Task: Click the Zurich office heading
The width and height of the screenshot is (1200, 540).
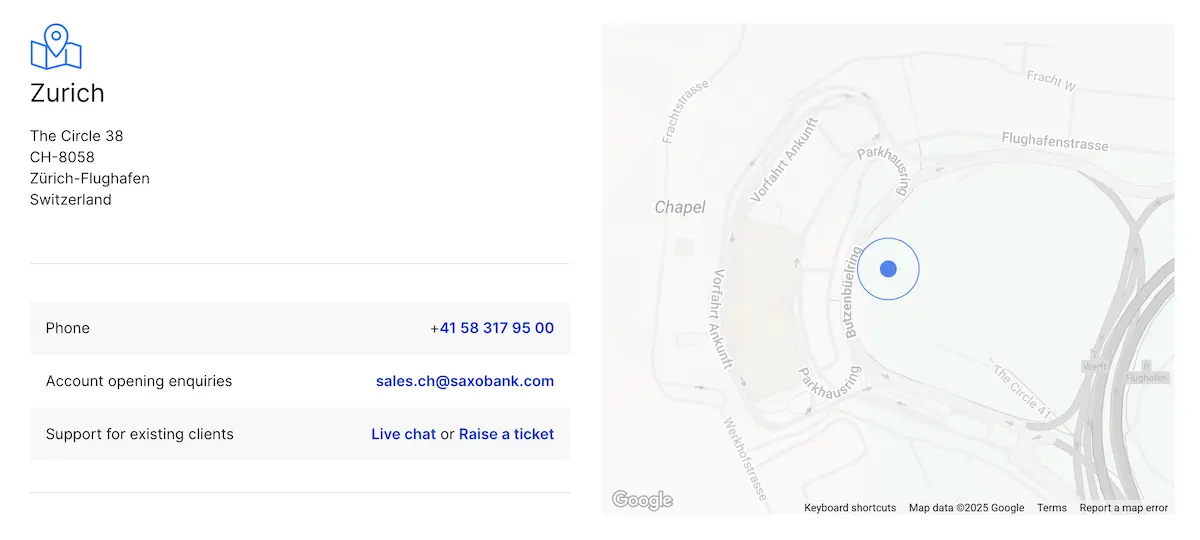Action: click(x=67, y=93)
